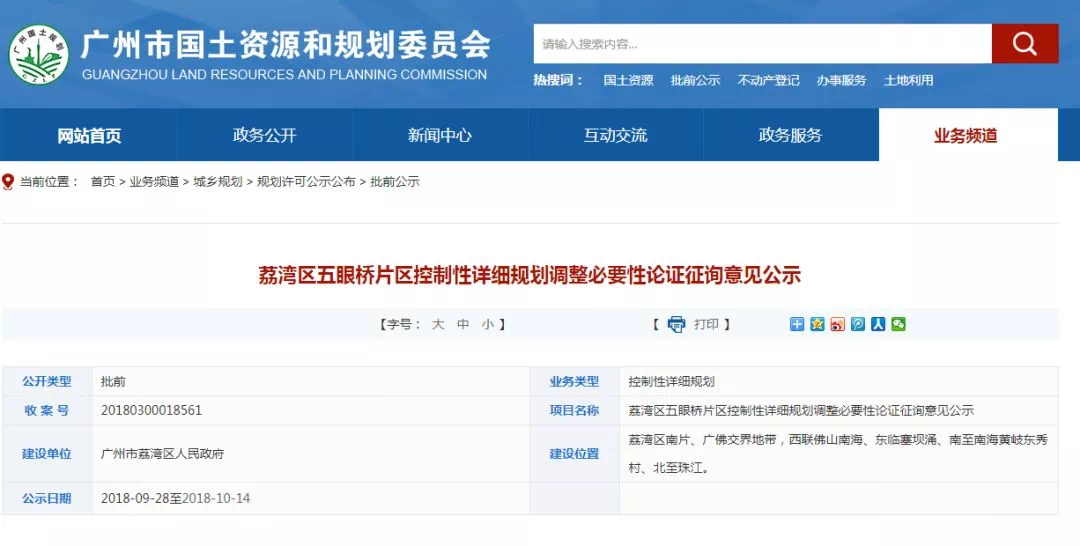Click the Guangzhou Land Resources round logo
1080x546 pixels.
tap(39, 54)
